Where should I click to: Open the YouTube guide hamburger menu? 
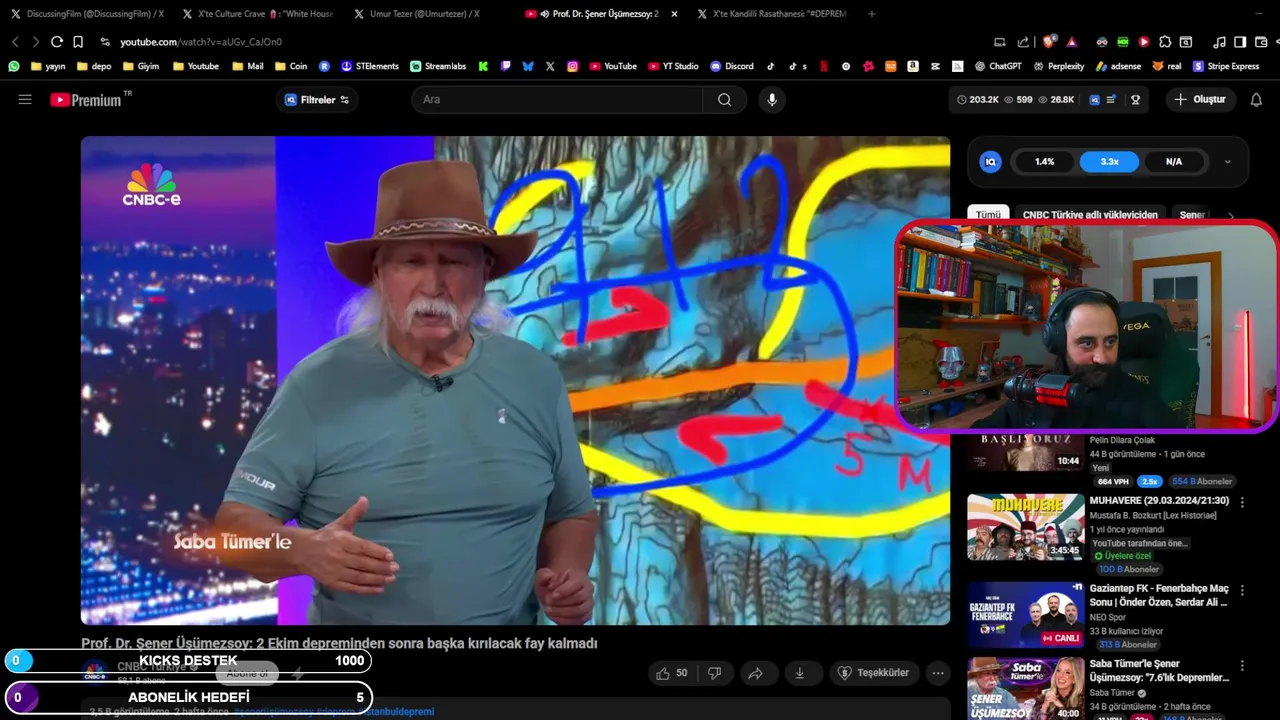(25, 100)
